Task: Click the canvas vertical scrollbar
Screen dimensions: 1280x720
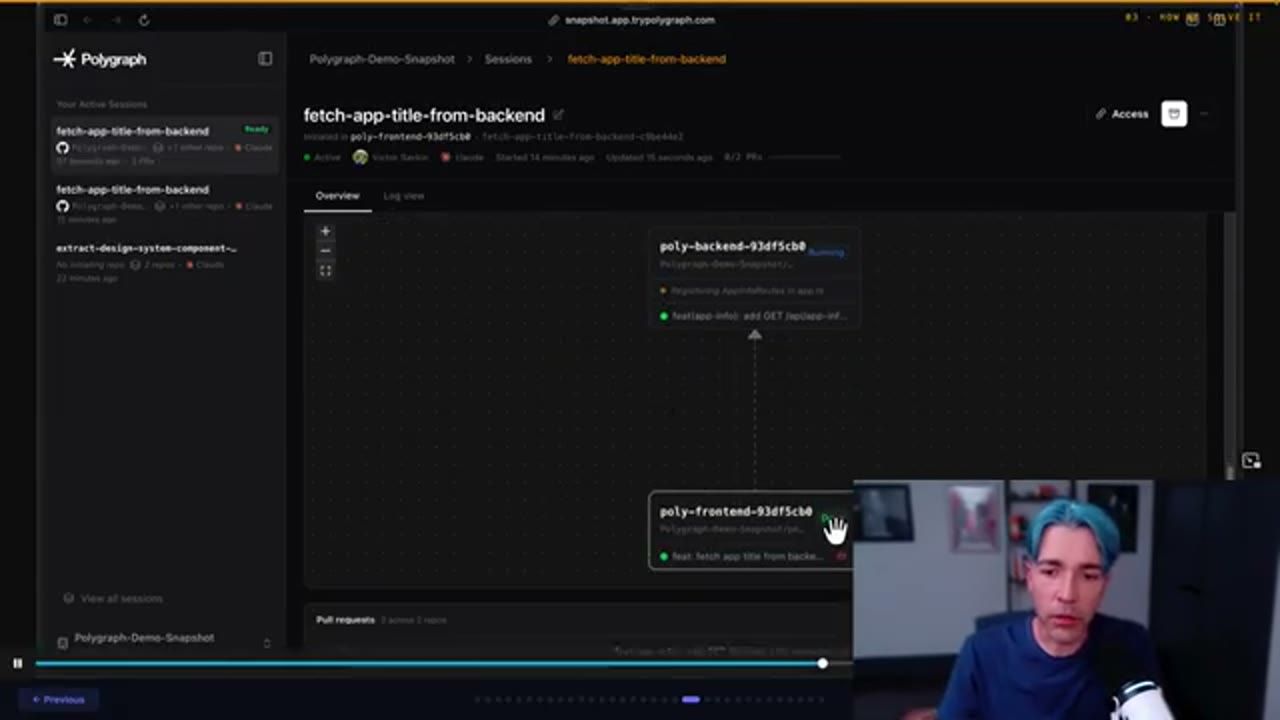Action: (1230, 345)
